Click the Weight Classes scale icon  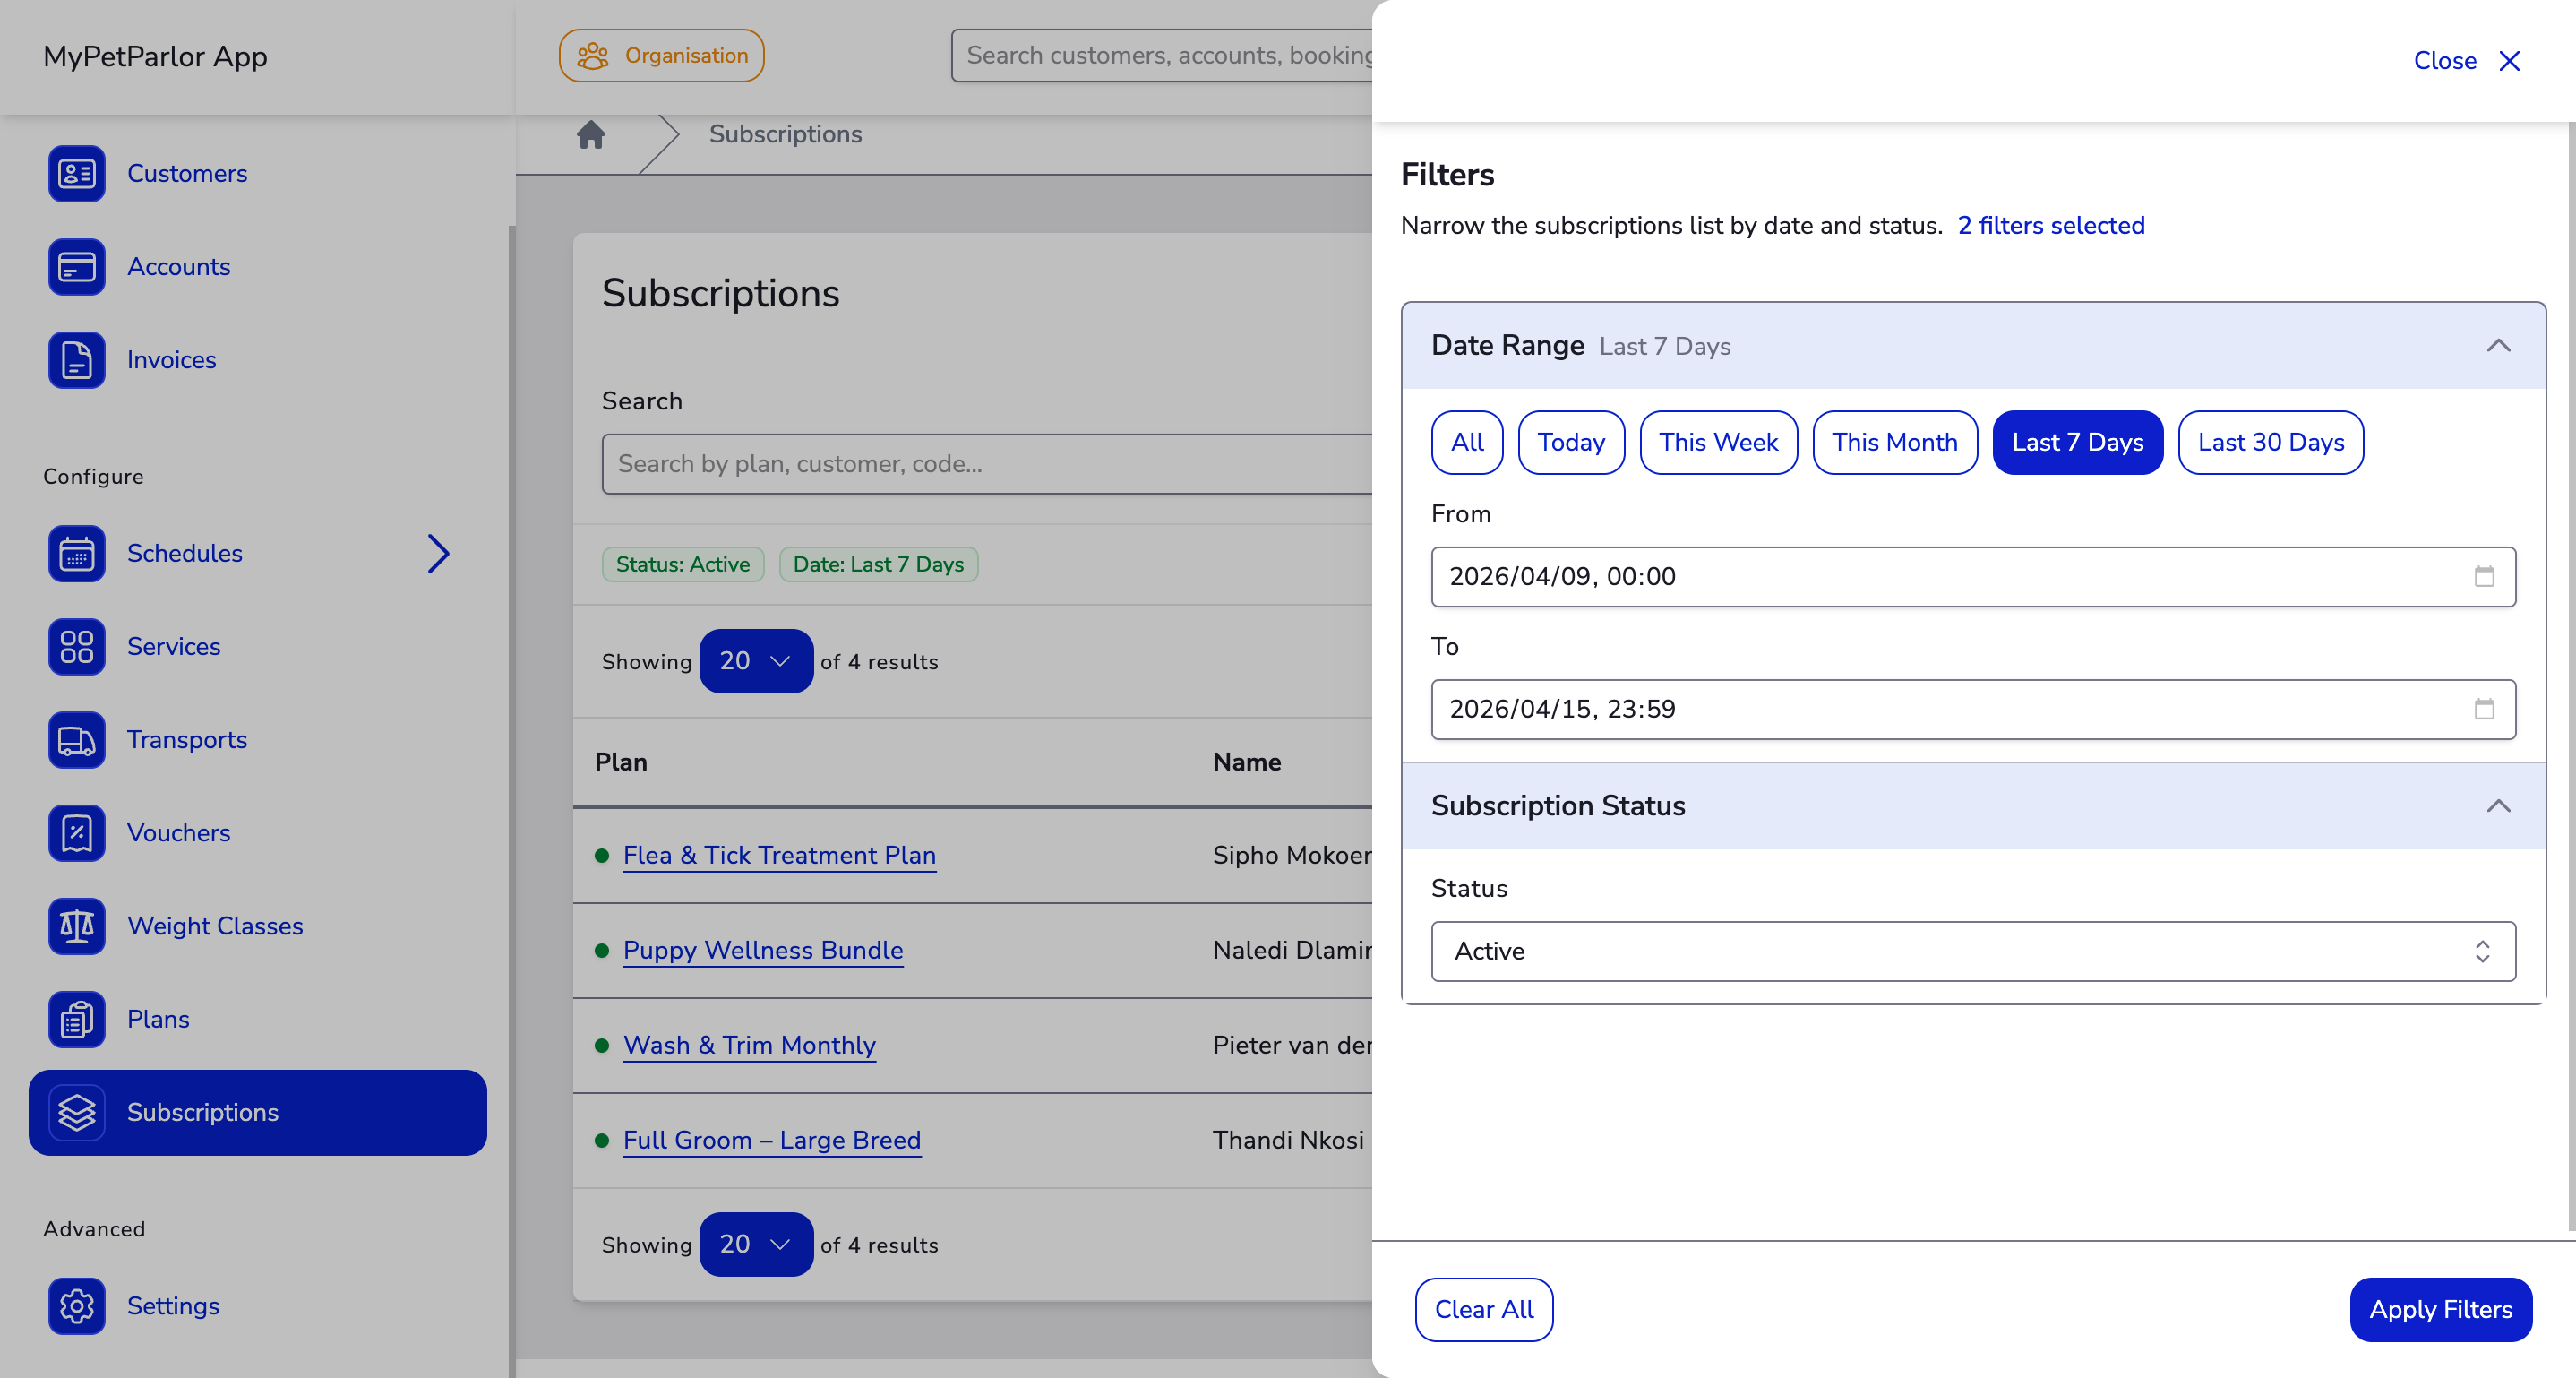point(76,926)
